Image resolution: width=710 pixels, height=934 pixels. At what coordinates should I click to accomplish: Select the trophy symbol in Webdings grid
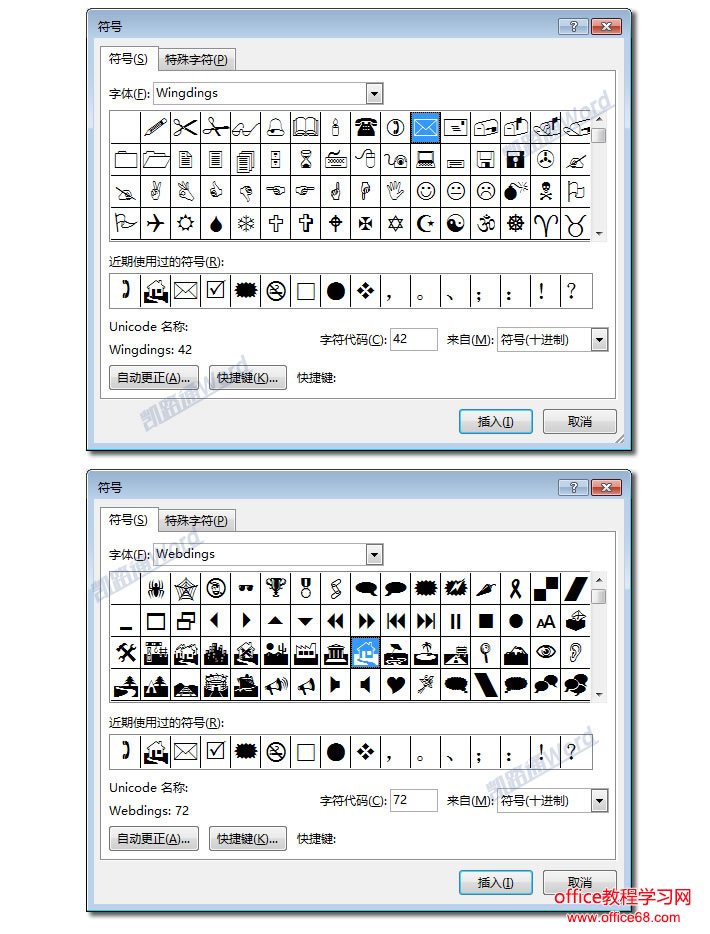pyautogui.click(x=275, y=589)
